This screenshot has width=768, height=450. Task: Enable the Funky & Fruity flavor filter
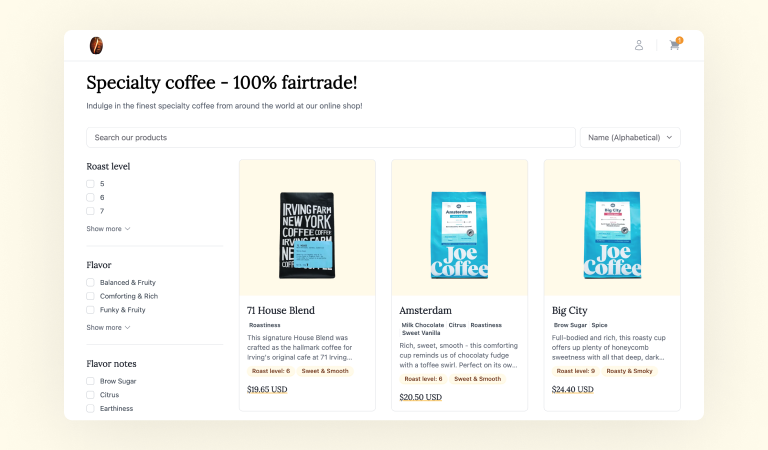pos(90,310)
